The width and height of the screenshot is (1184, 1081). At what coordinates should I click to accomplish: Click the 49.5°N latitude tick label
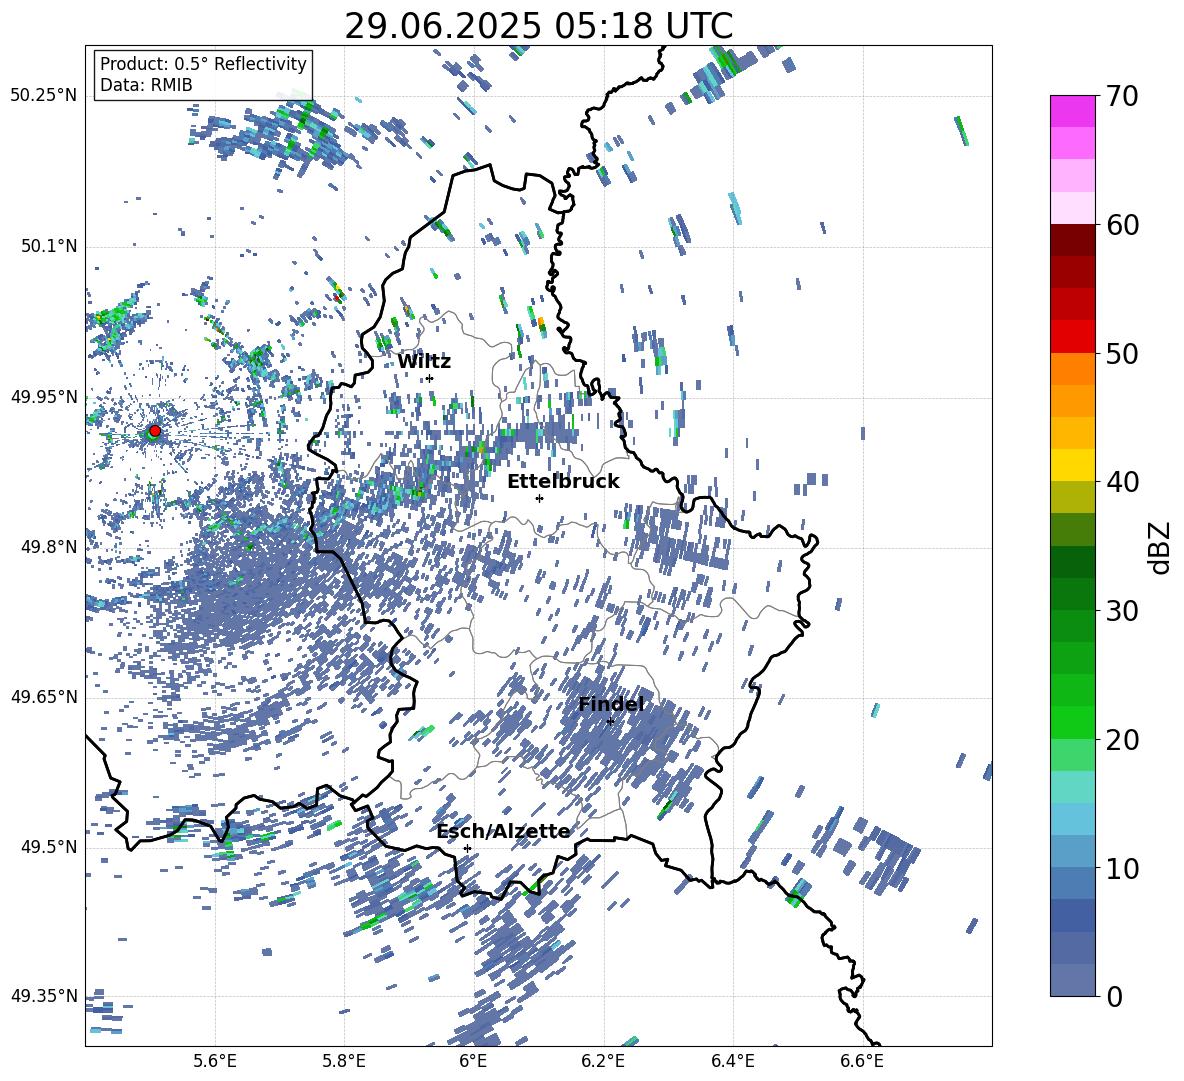tap(50, 847)
